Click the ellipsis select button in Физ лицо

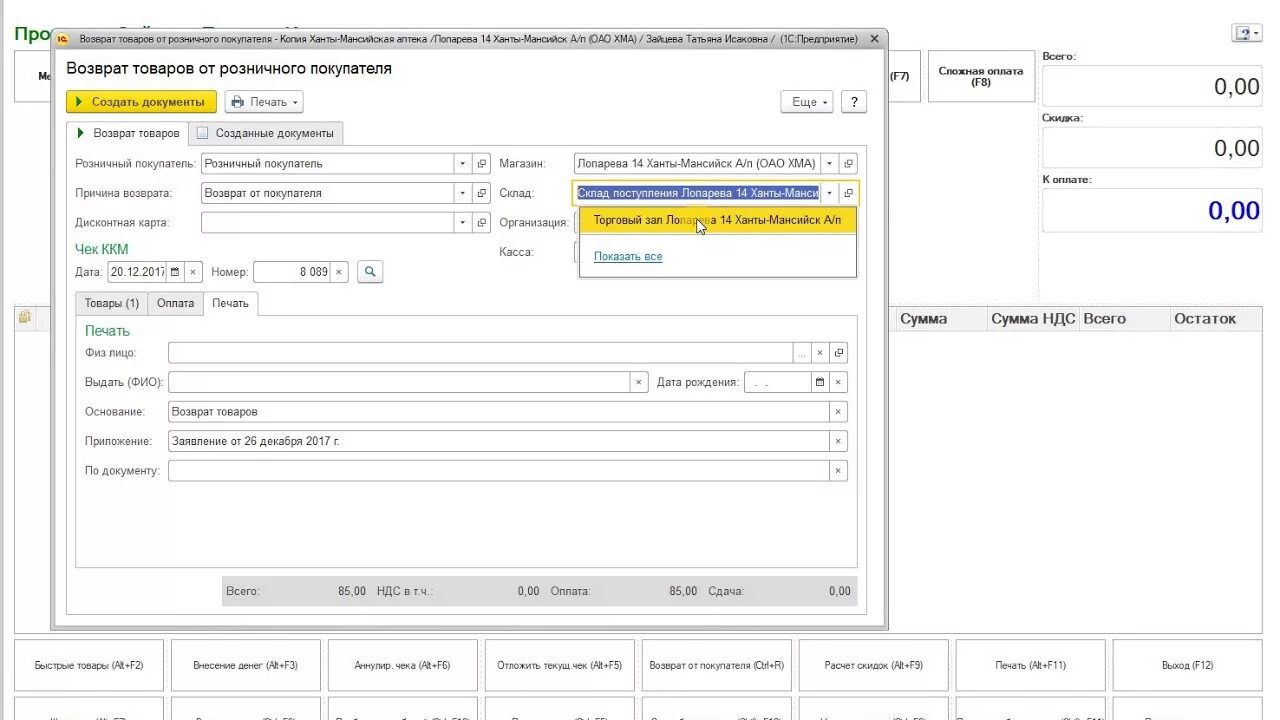click(802, 353)
